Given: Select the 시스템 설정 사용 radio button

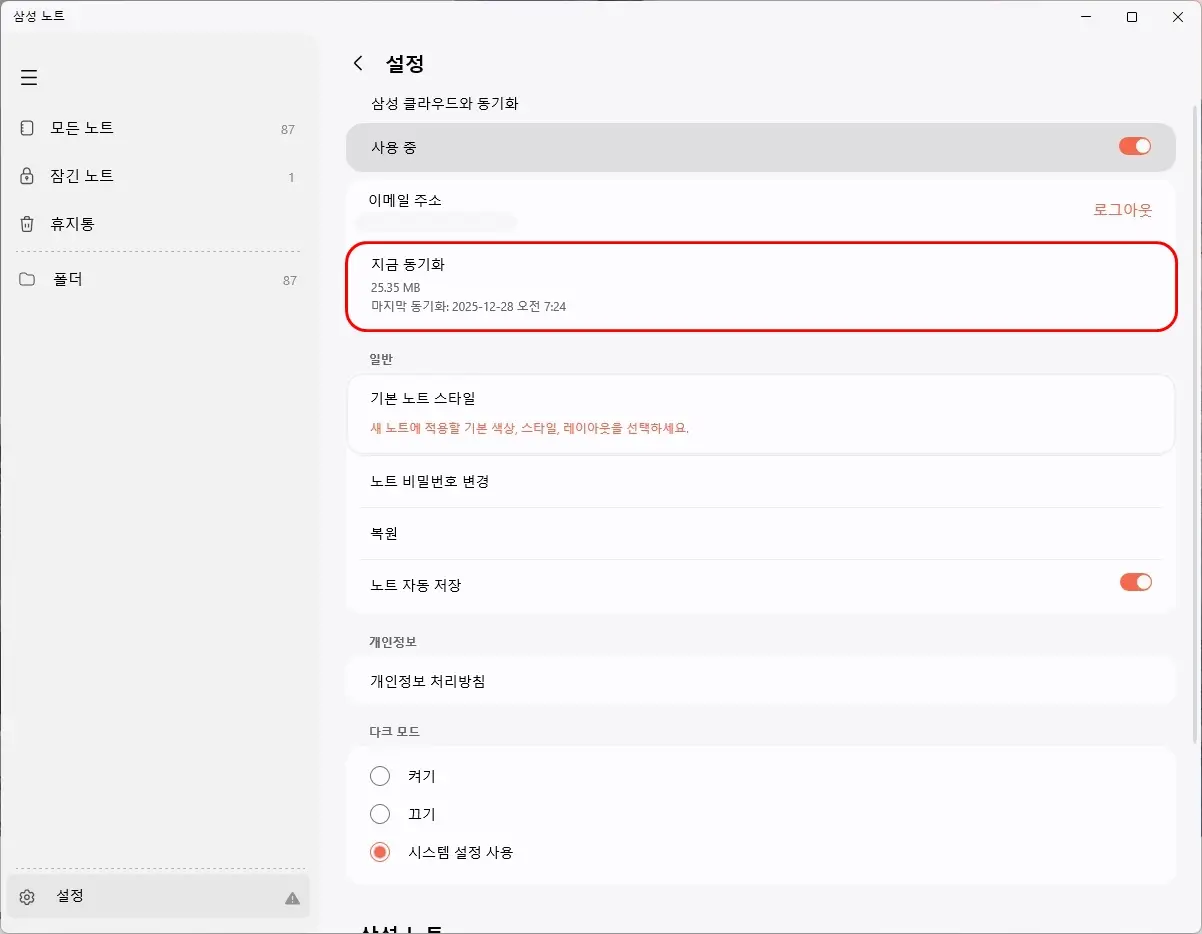Looking at the screenshot, I should pyautogui.click(x=380, y=853).
